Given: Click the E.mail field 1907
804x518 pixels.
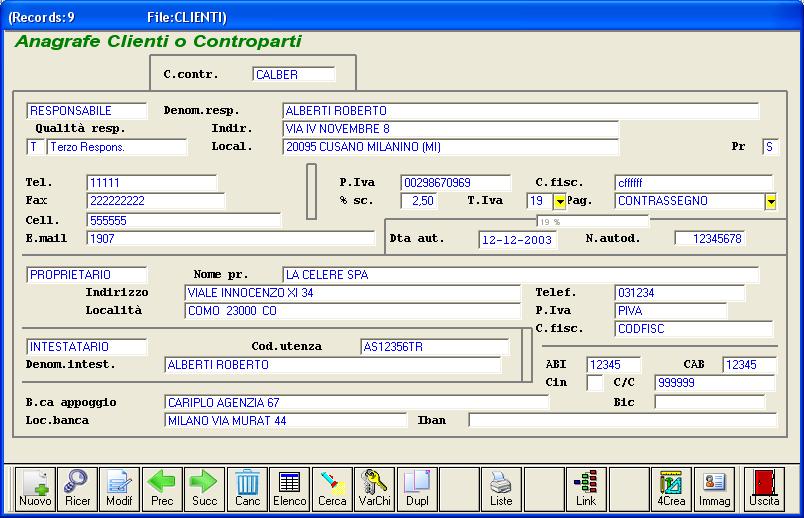Looking at the screenshot, I should coord(231,238).
